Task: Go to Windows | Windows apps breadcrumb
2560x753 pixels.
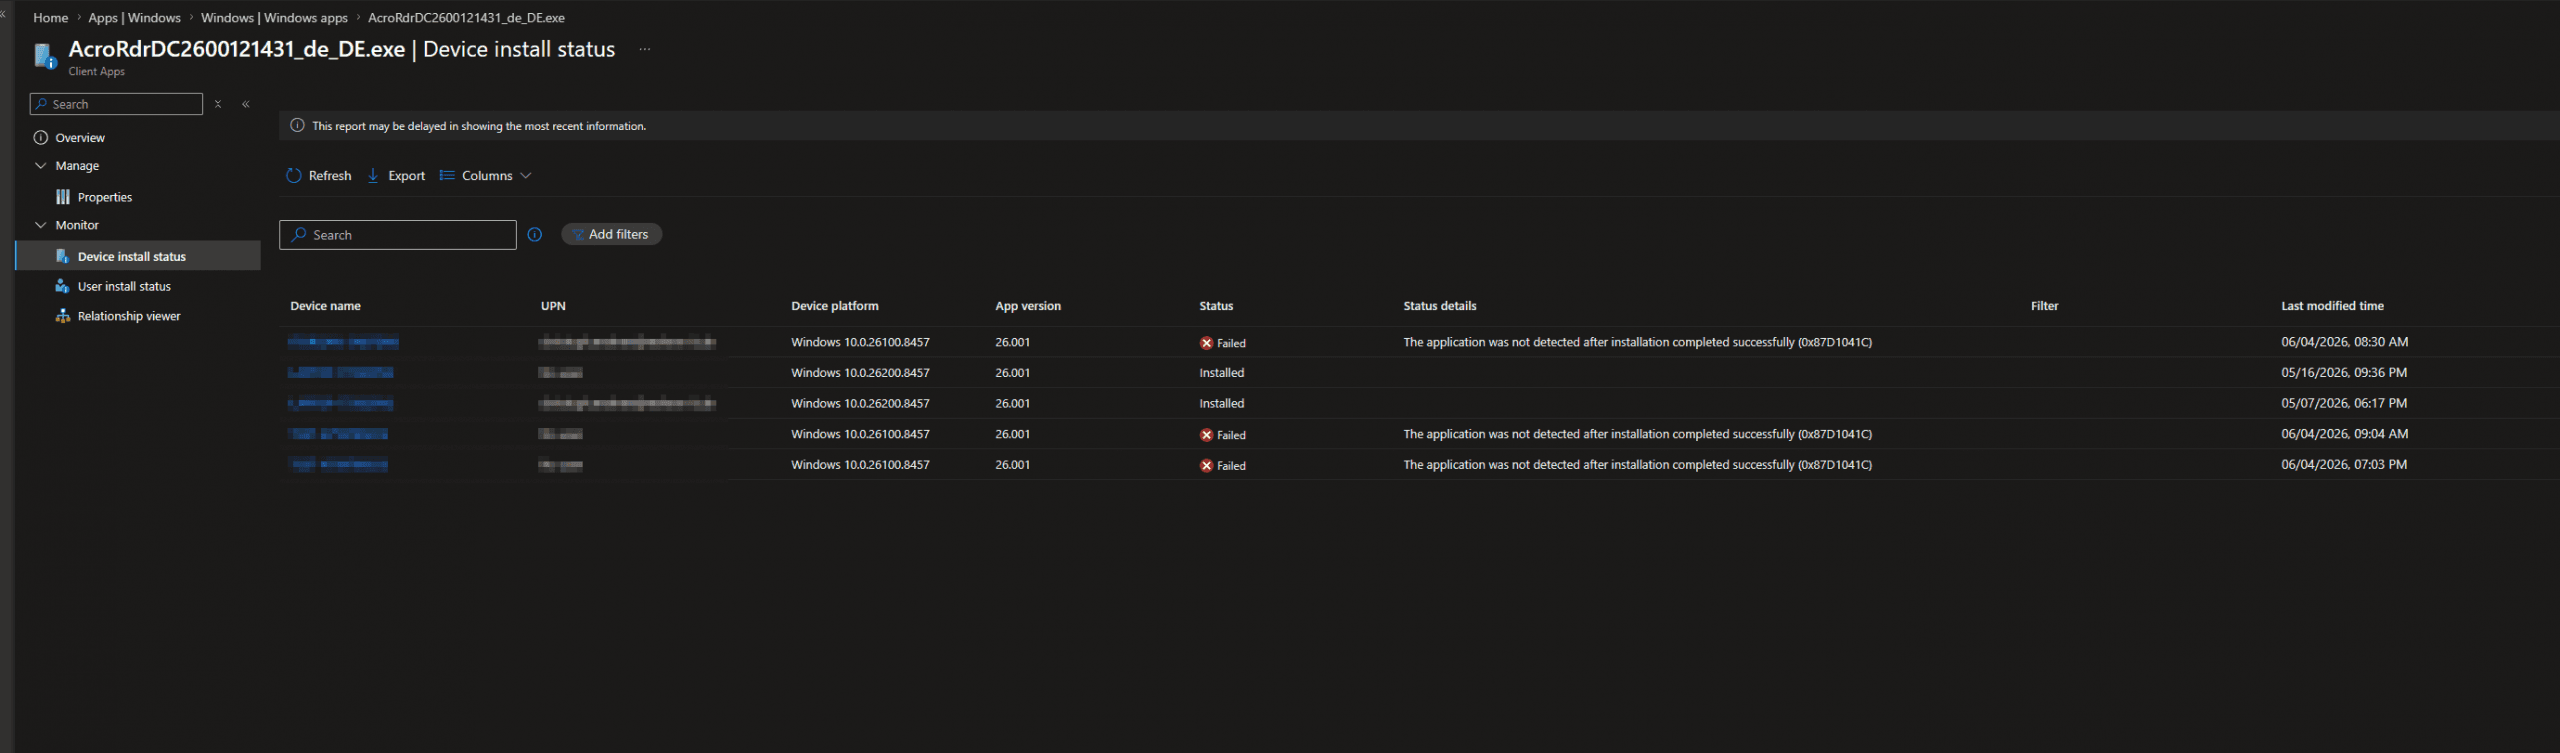Action: [274, 18]
